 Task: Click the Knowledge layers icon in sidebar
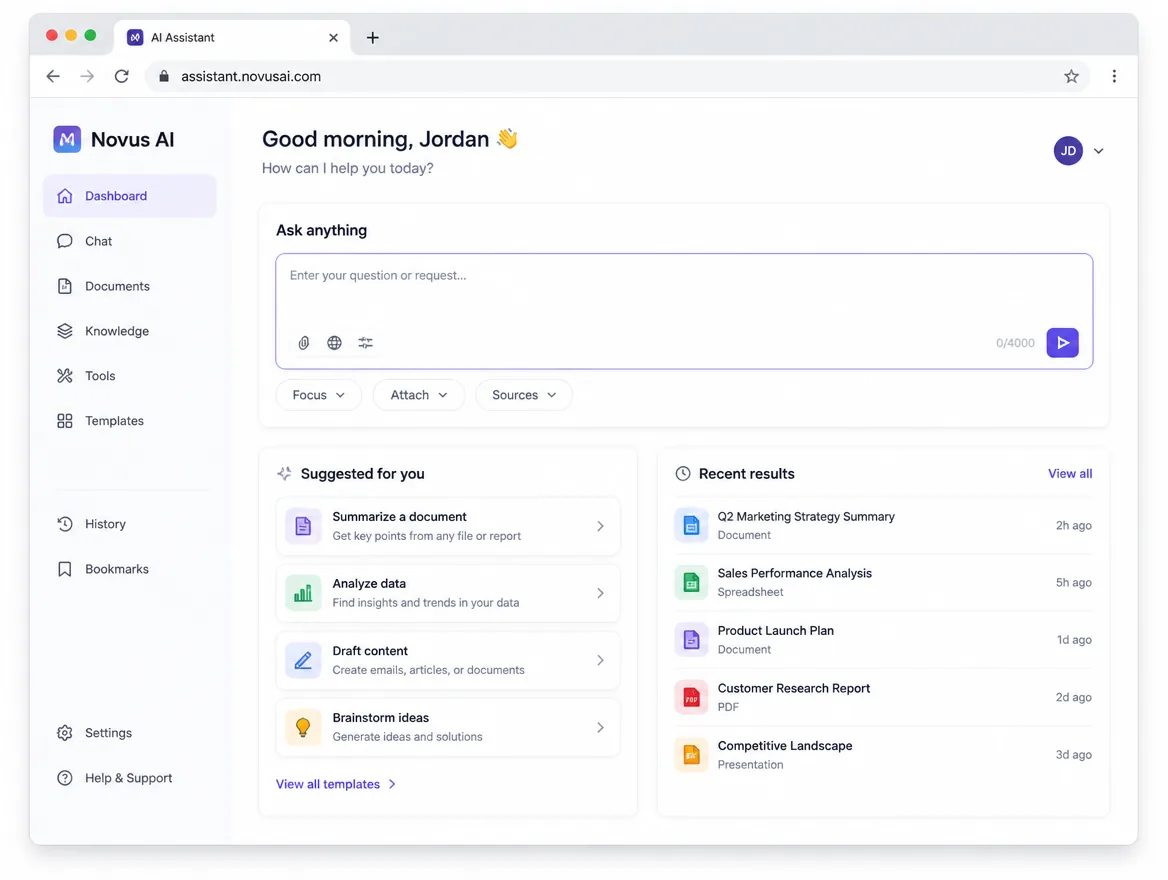click(65, 331)
